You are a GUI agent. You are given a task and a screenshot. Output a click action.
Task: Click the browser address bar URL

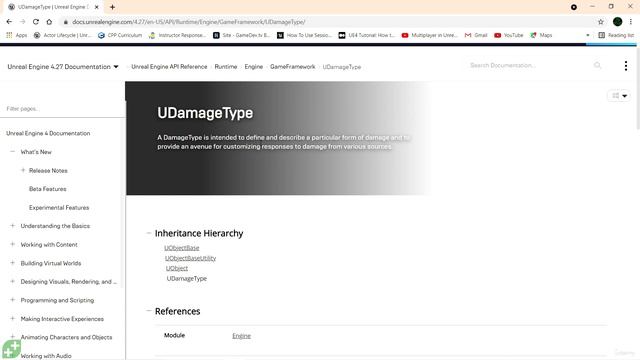[x=189, y=22]
